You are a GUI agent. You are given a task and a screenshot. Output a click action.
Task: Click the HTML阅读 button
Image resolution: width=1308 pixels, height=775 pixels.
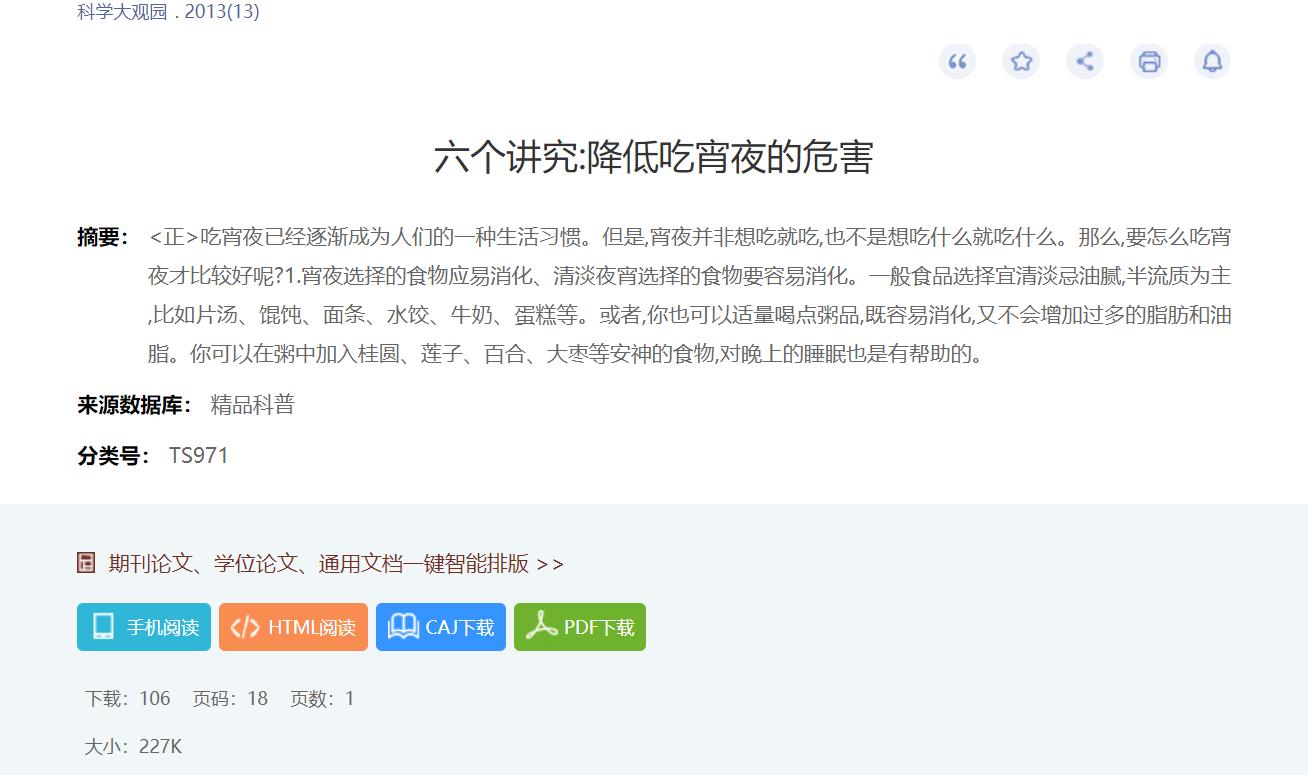click(x=293, y=627)
